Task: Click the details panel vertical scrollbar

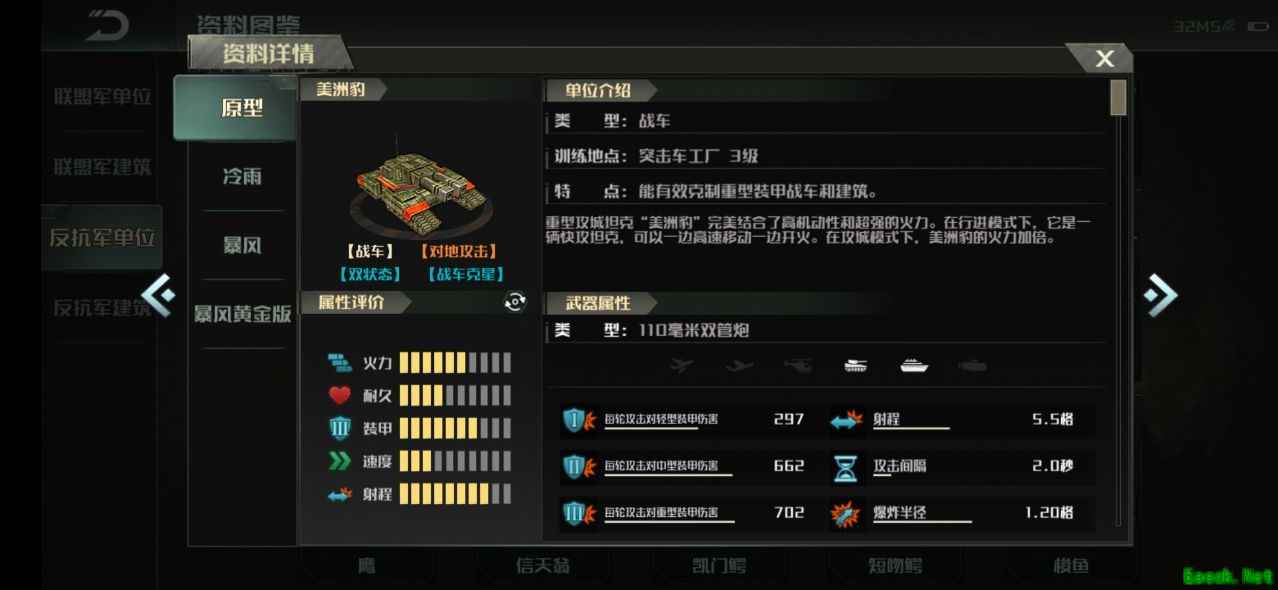Action: point(1118,98)
